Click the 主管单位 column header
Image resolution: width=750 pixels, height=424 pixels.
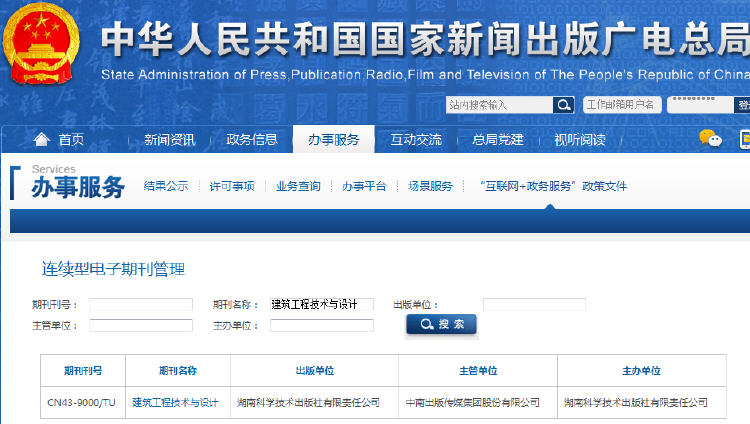478,370
